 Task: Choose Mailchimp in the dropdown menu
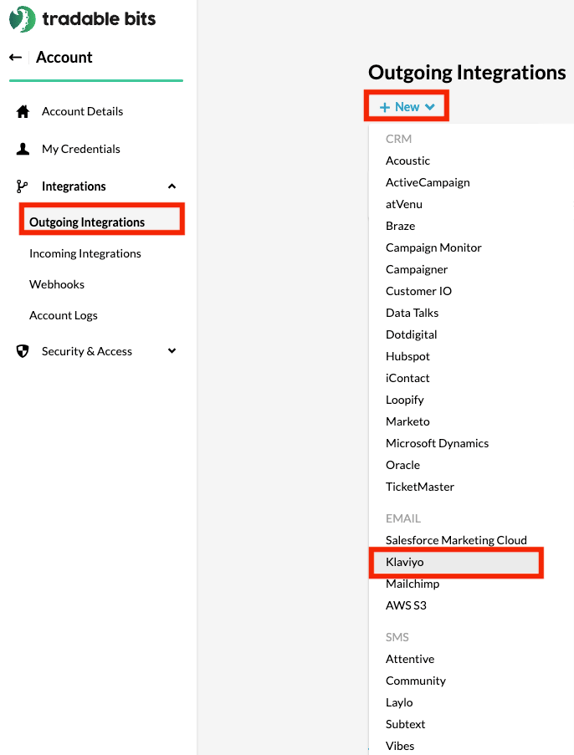click(x=413, y=584)
